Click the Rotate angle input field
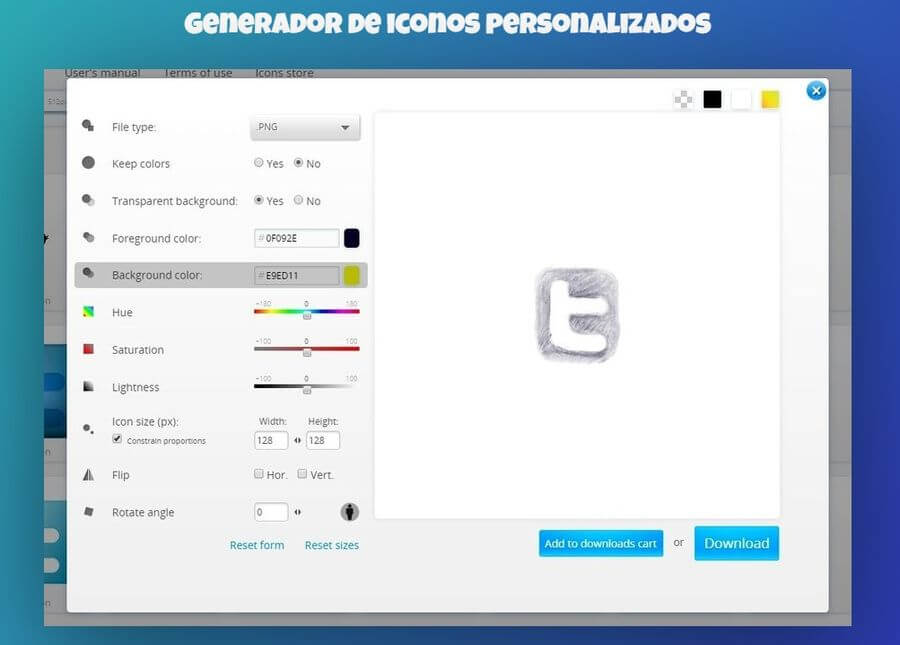The height and width of the screenshot is (645, 900). (271, 512)
